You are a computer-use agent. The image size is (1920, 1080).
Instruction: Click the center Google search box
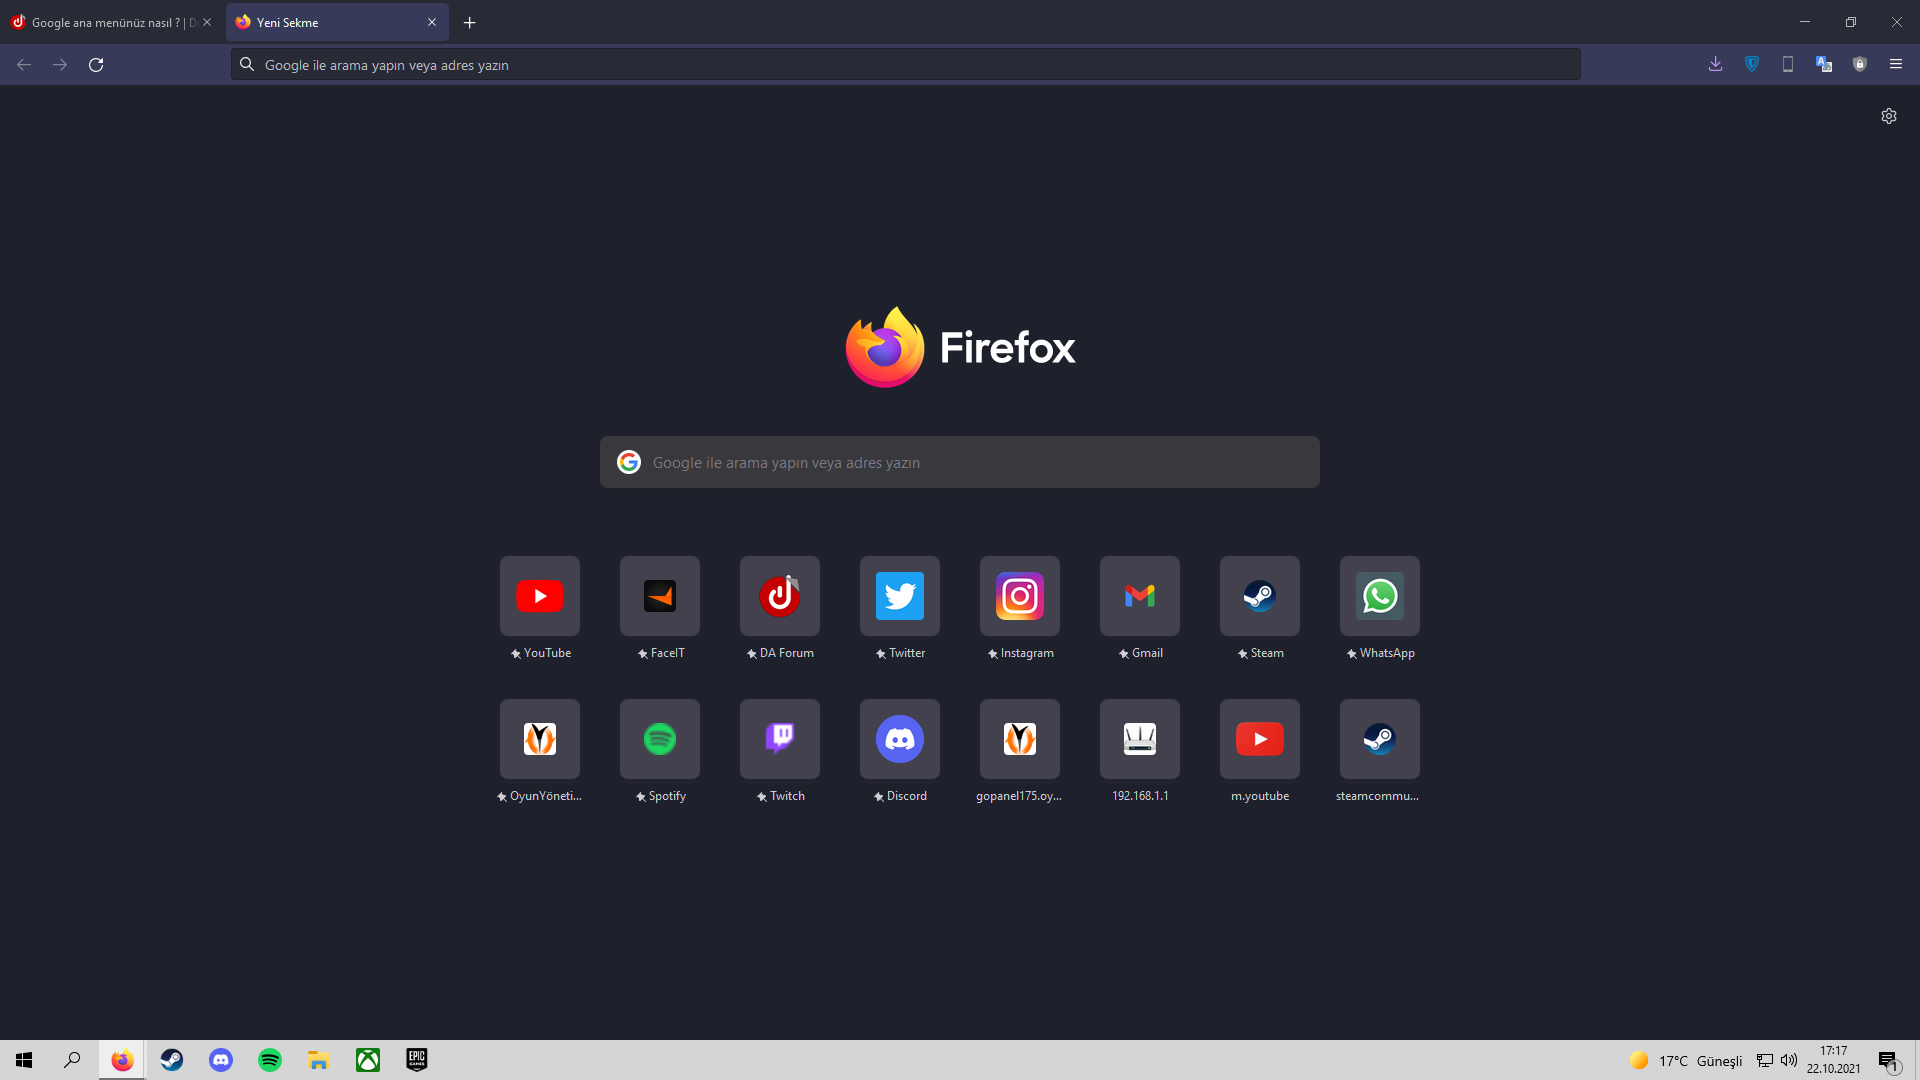click(x=960, y=462)
